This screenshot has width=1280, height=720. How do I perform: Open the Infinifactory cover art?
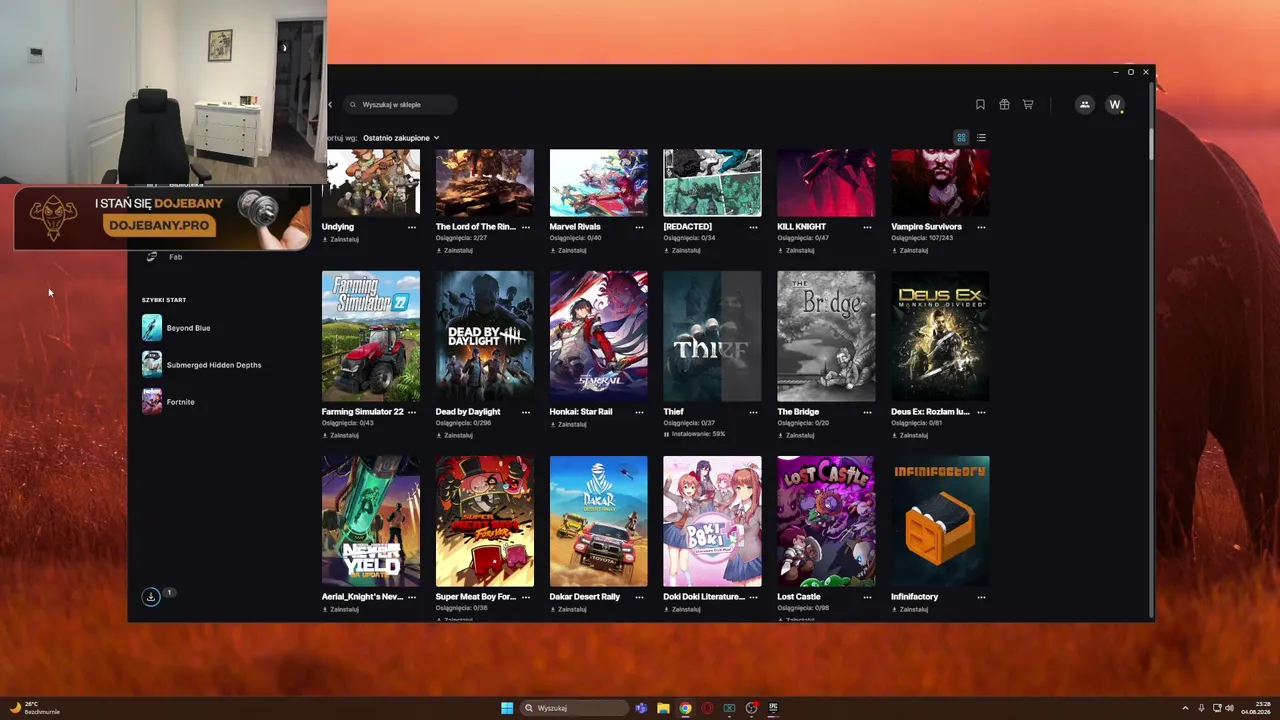pyautogui.click(x=940, y=521)
